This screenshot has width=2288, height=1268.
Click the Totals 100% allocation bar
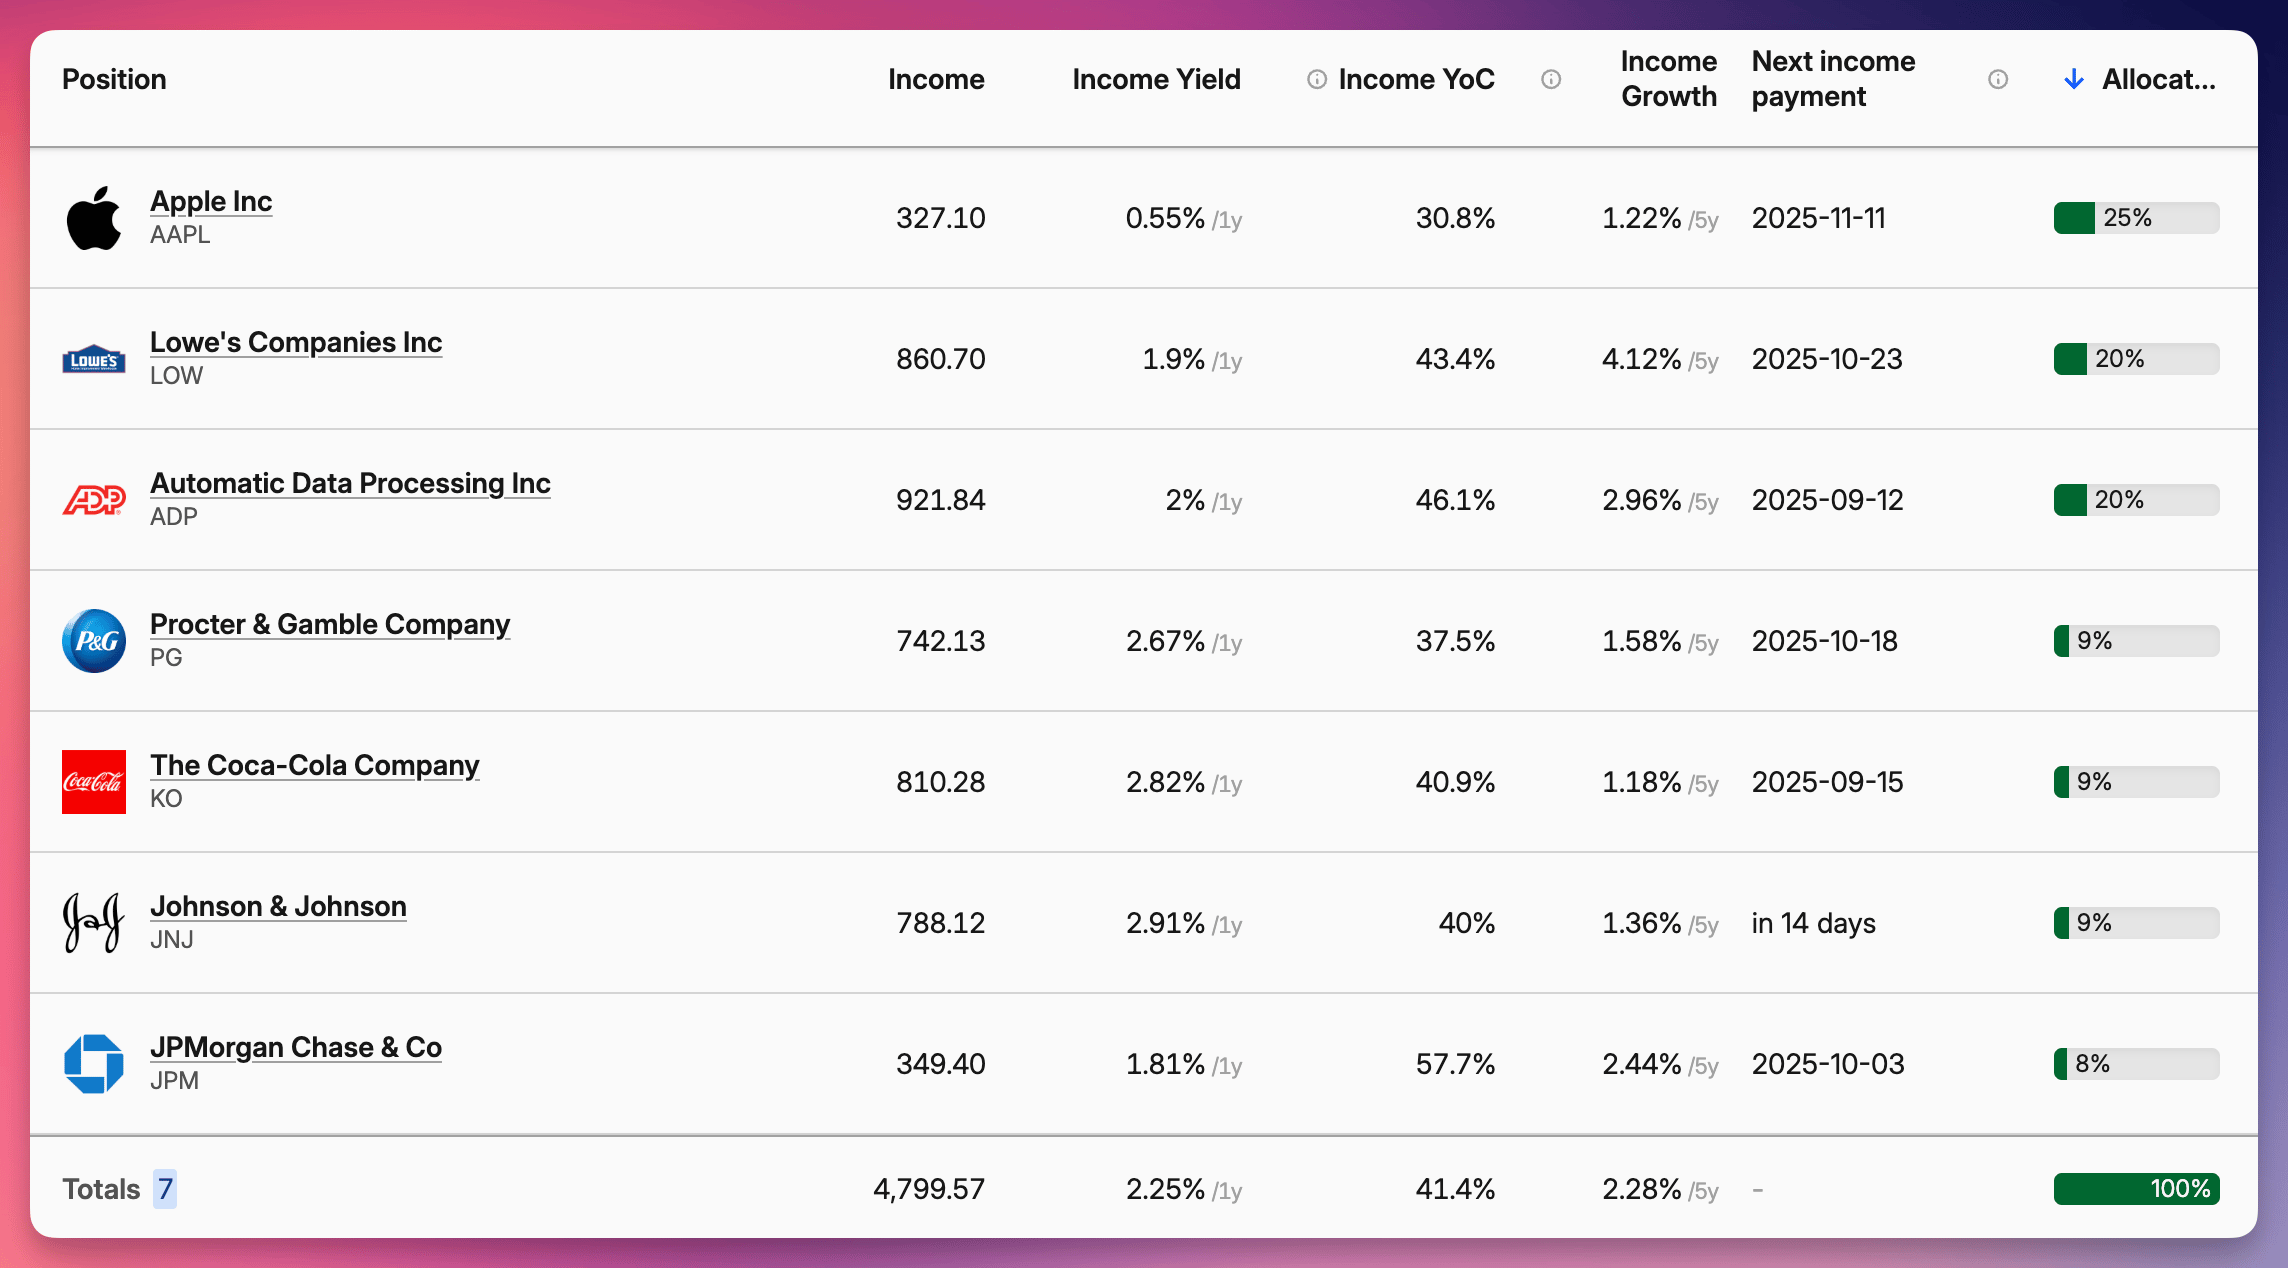click(2137, 1189)
